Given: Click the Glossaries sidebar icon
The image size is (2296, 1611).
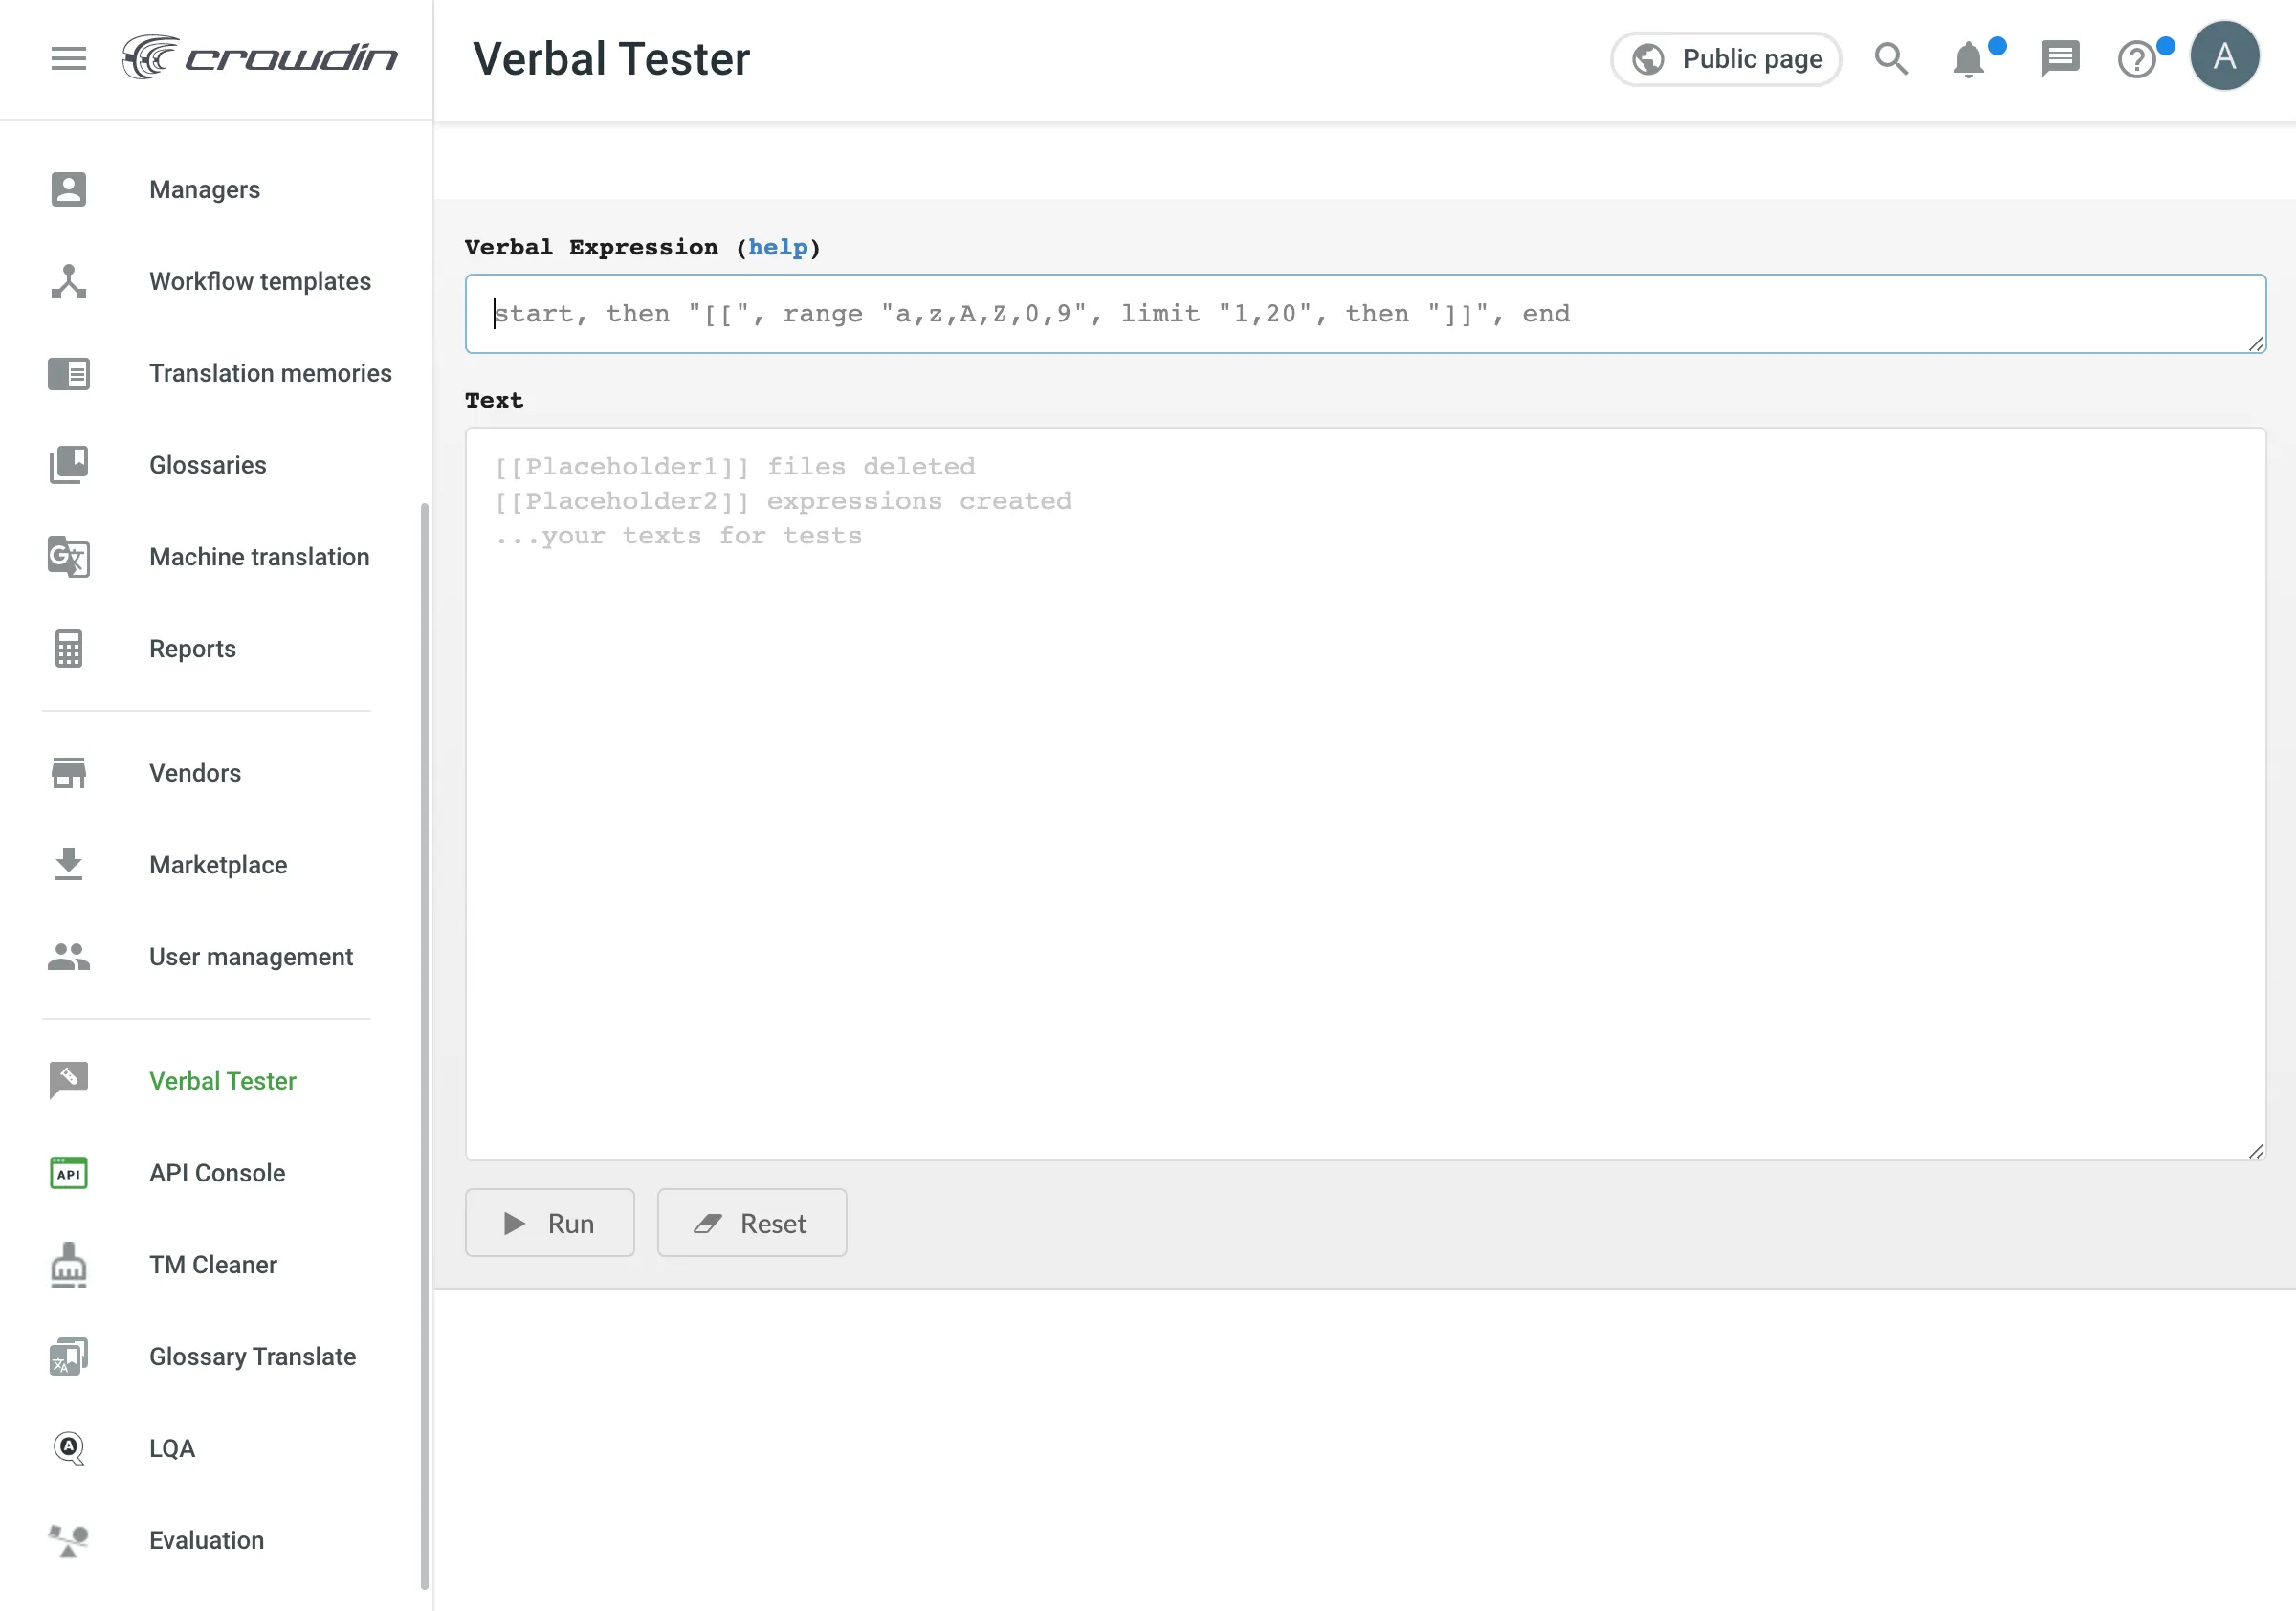Looking at the screenshot, I should 68,465.
